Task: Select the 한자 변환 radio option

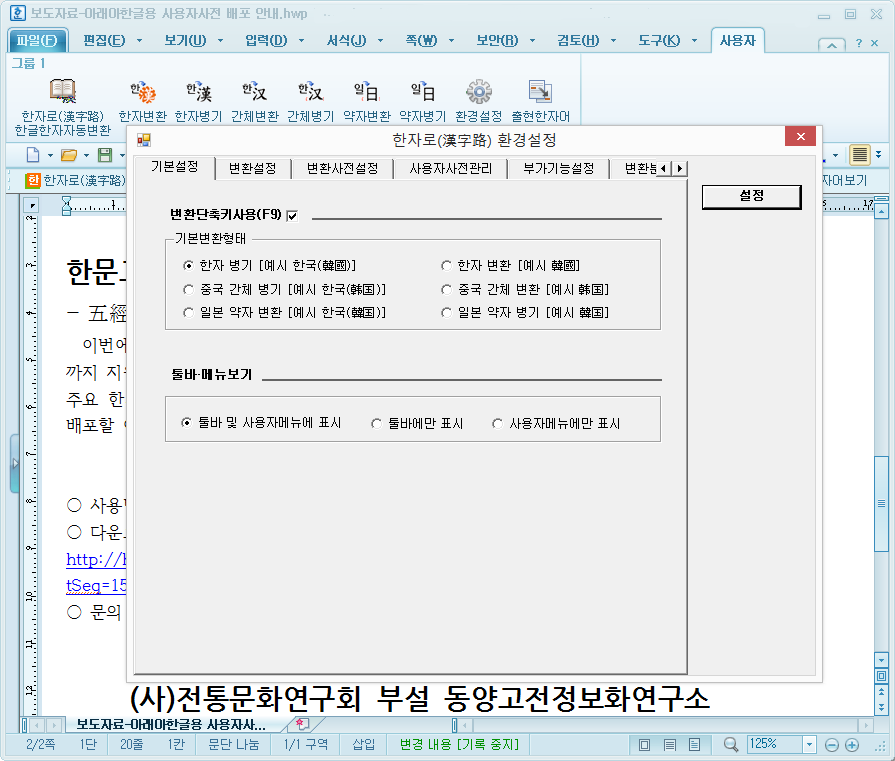Action: [446, 264]
